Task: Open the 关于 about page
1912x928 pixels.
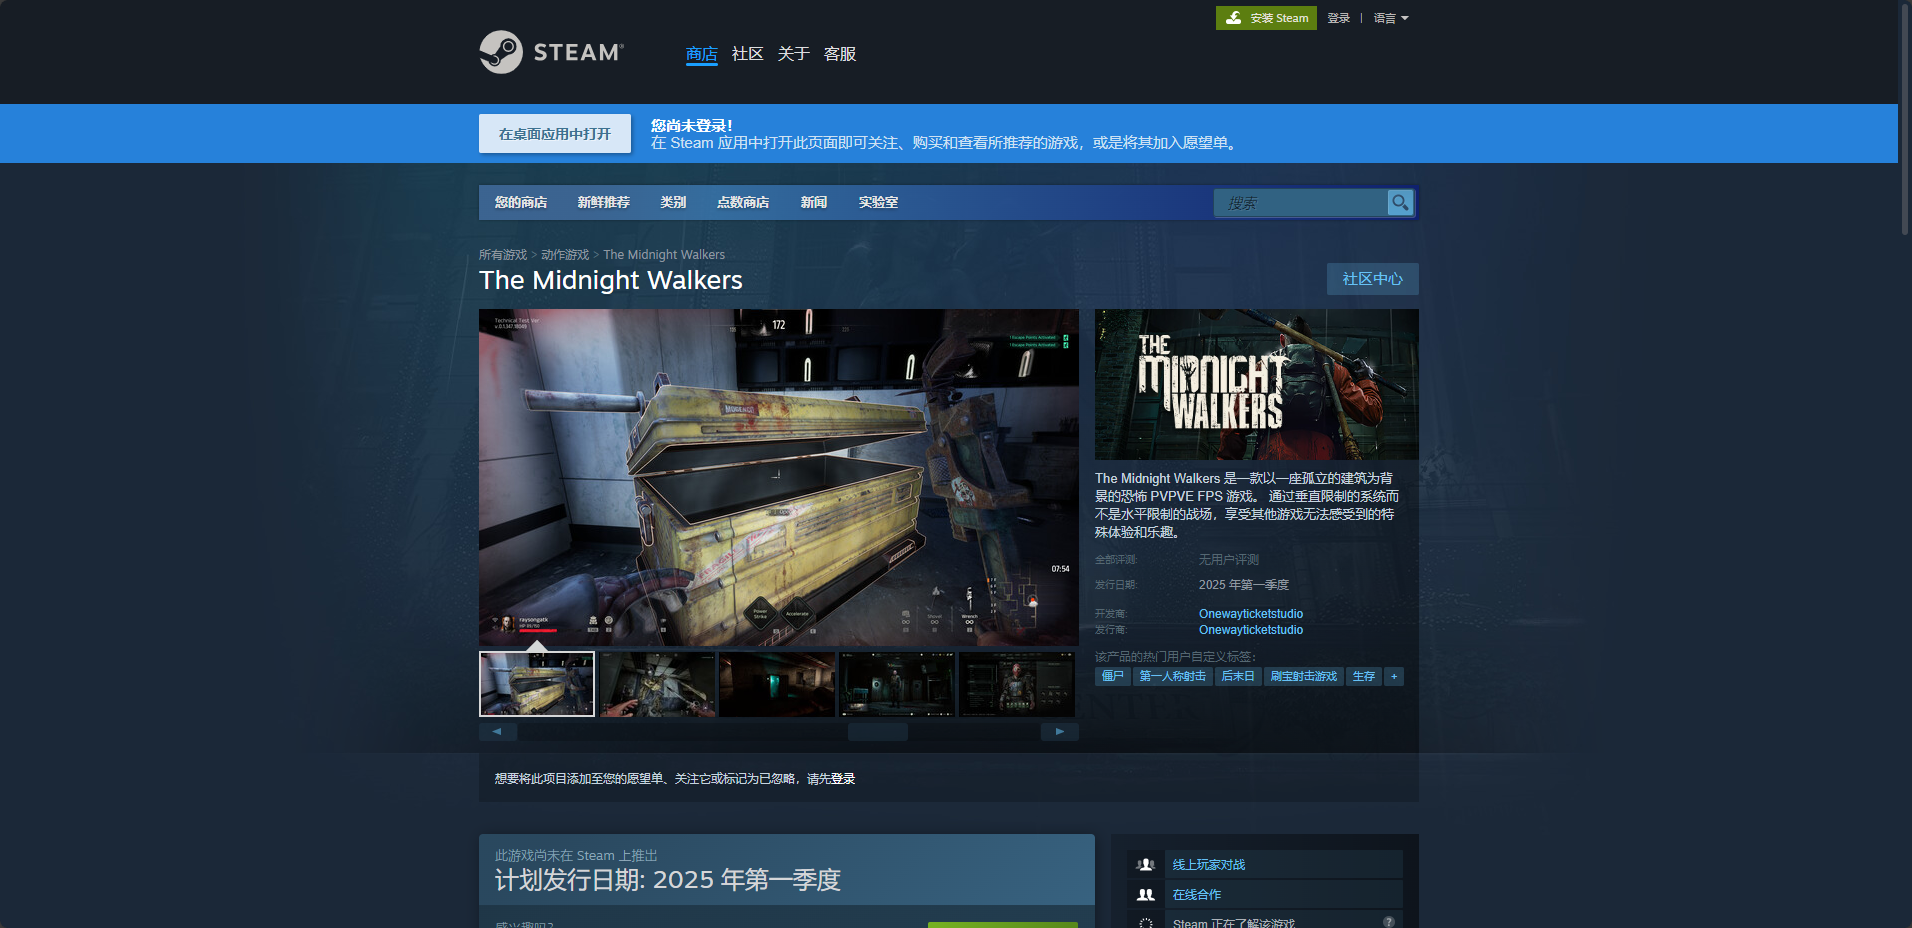Action: click(794, 54)
